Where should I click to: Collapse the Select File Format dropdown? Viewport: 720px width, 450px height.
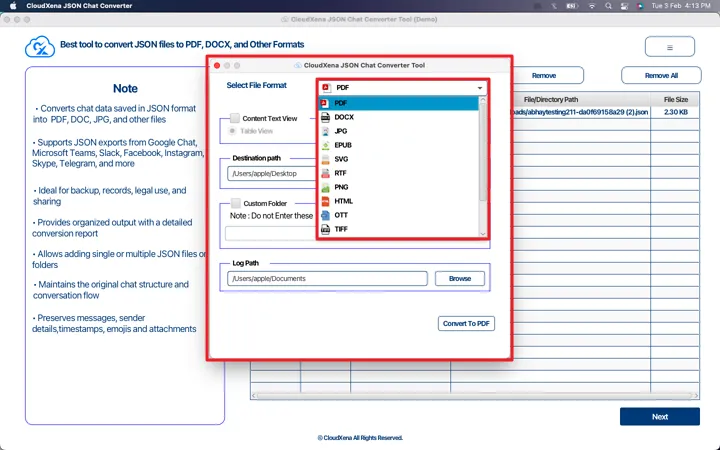click(480, 88)
